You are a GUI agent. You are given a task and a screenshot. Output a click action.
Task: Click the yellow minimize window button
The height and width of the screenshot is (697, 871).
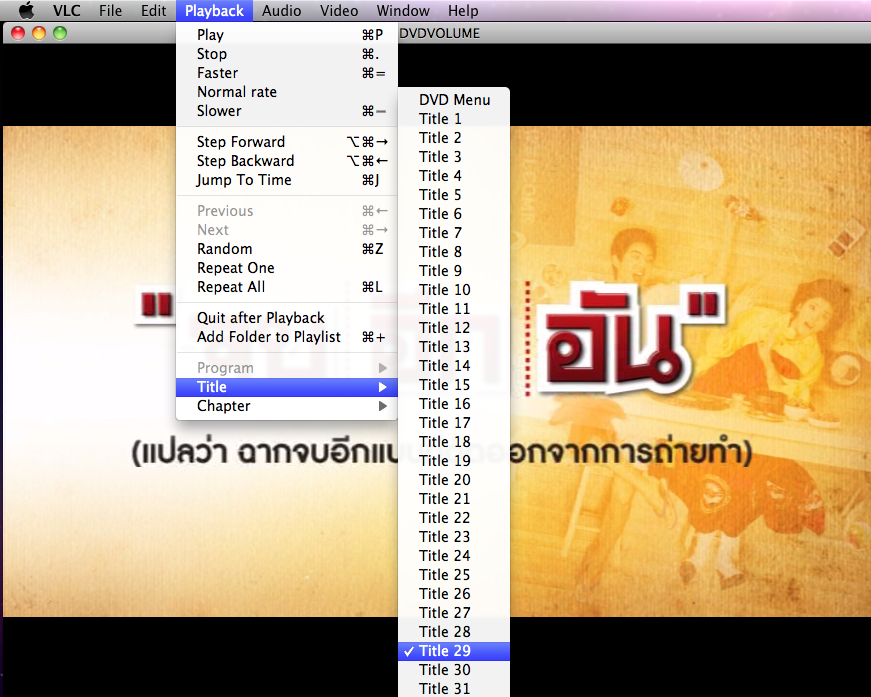coord(39,33)
